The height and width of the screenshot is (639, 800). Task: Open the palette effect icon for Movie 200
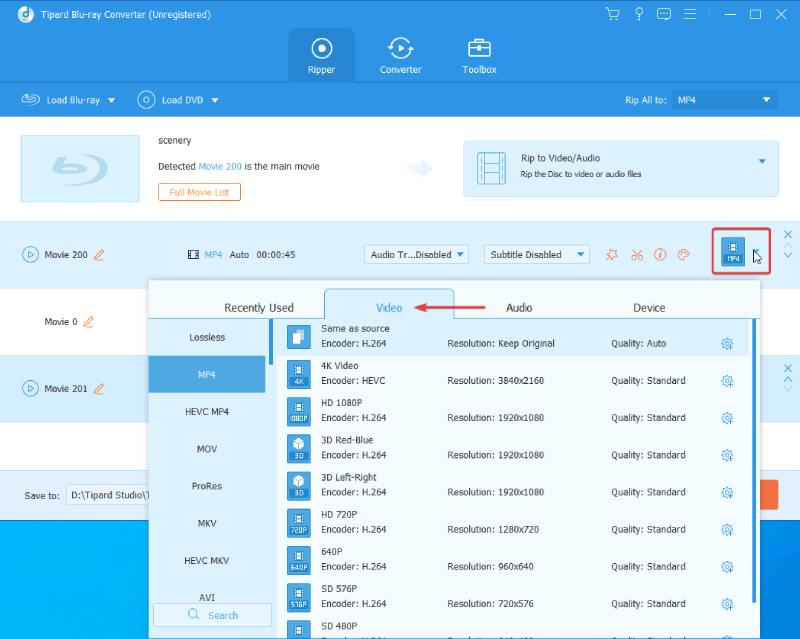(x=684, y=254)
